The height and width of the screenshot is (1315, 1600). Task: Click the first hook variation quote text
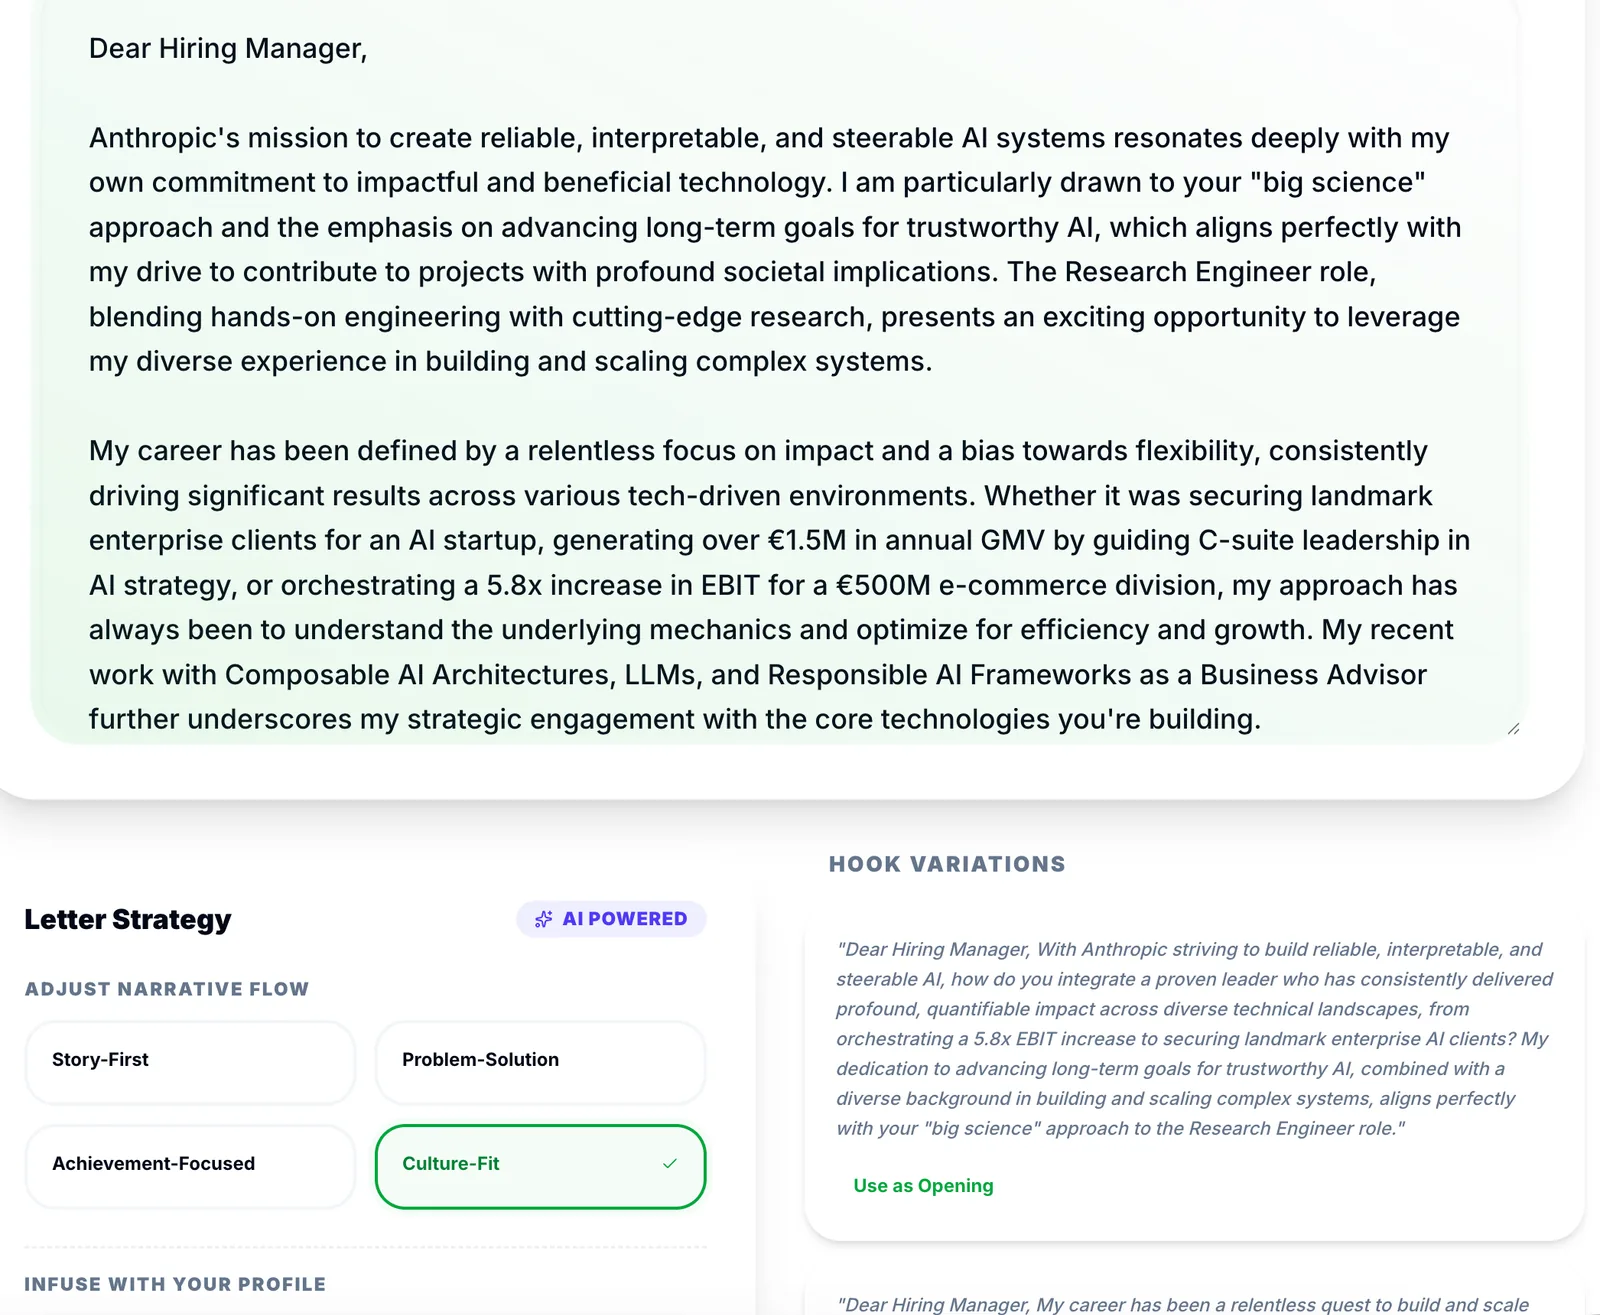pos(1194,1038)
